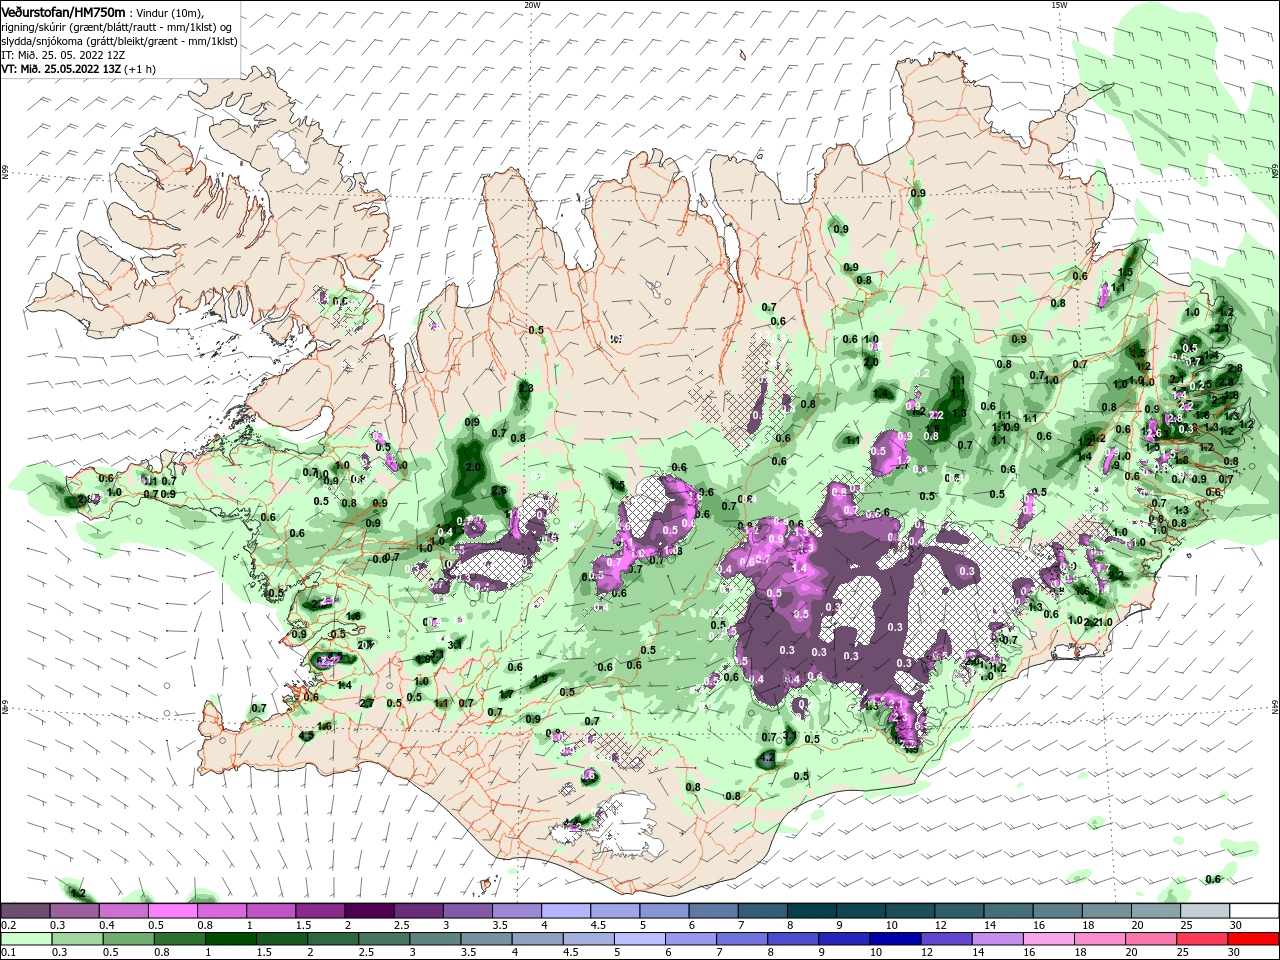This screenshot has width=1280, height=960.
Task: Pick the green 0.5 swatch in the lower rain legend
Action: (128, 939)
